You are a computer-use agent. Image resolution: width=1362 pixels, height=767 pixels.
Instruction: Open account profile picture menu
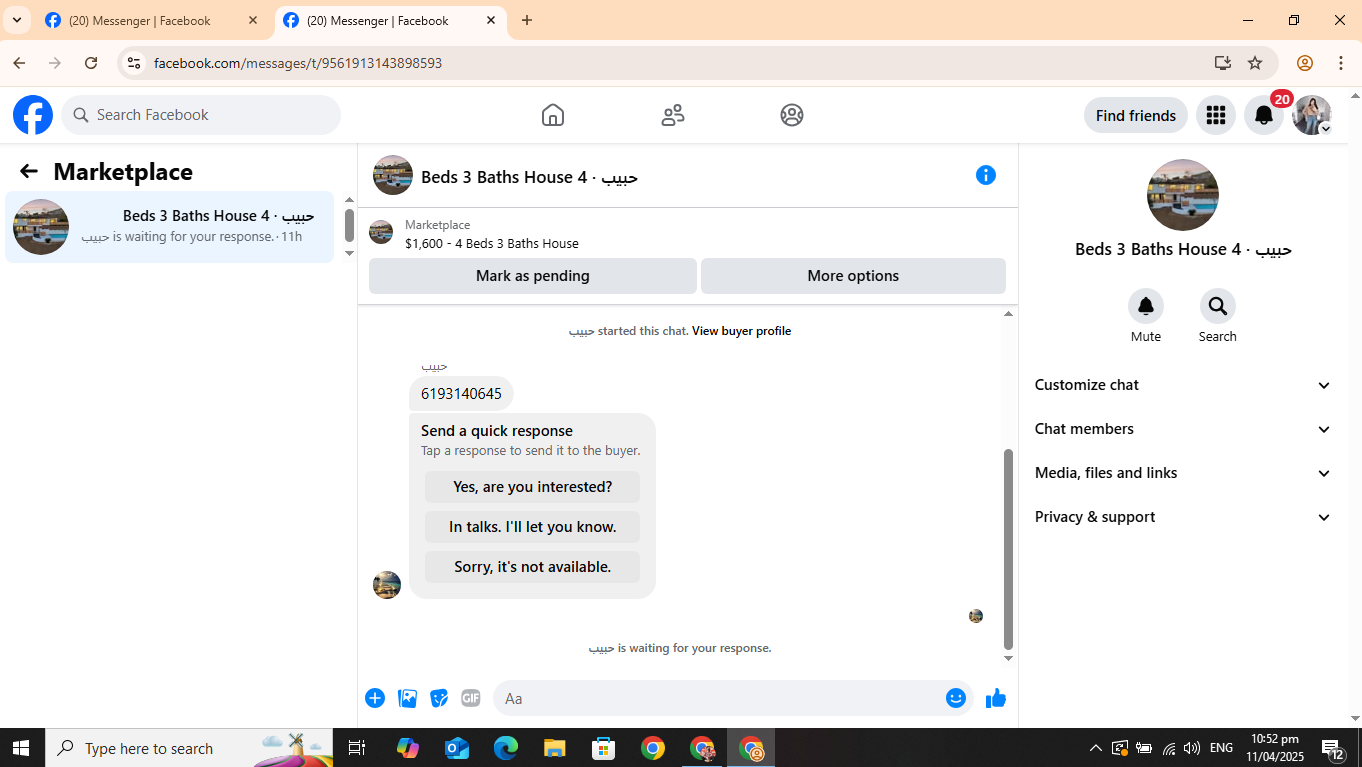(1312, 115)
